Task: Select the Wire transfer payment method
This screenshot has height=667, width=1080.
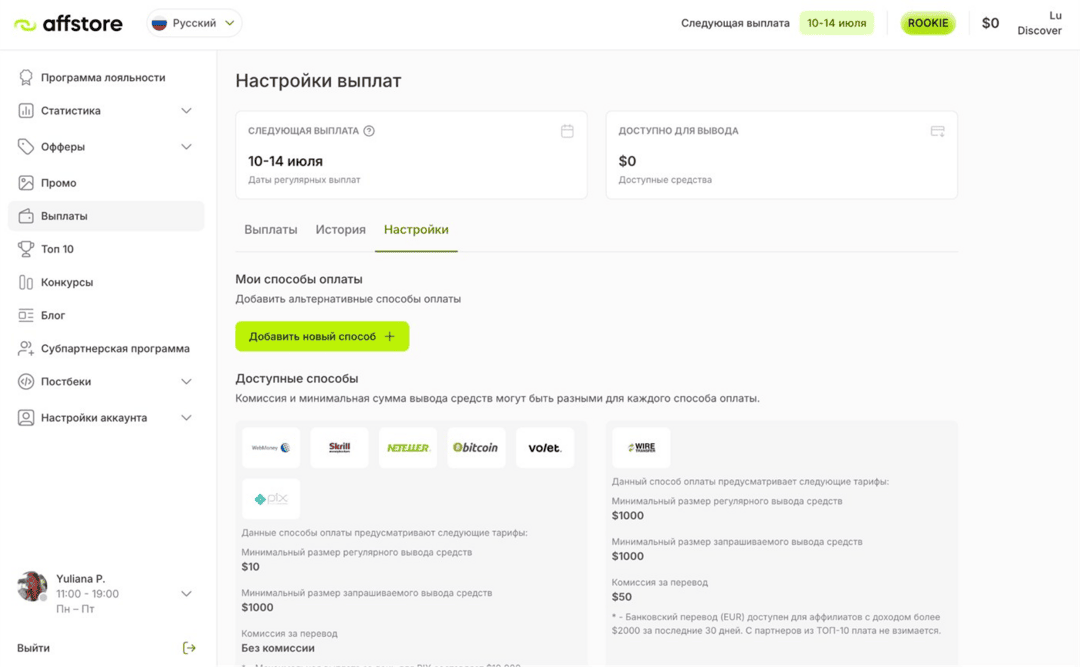Action: (641, 448)
